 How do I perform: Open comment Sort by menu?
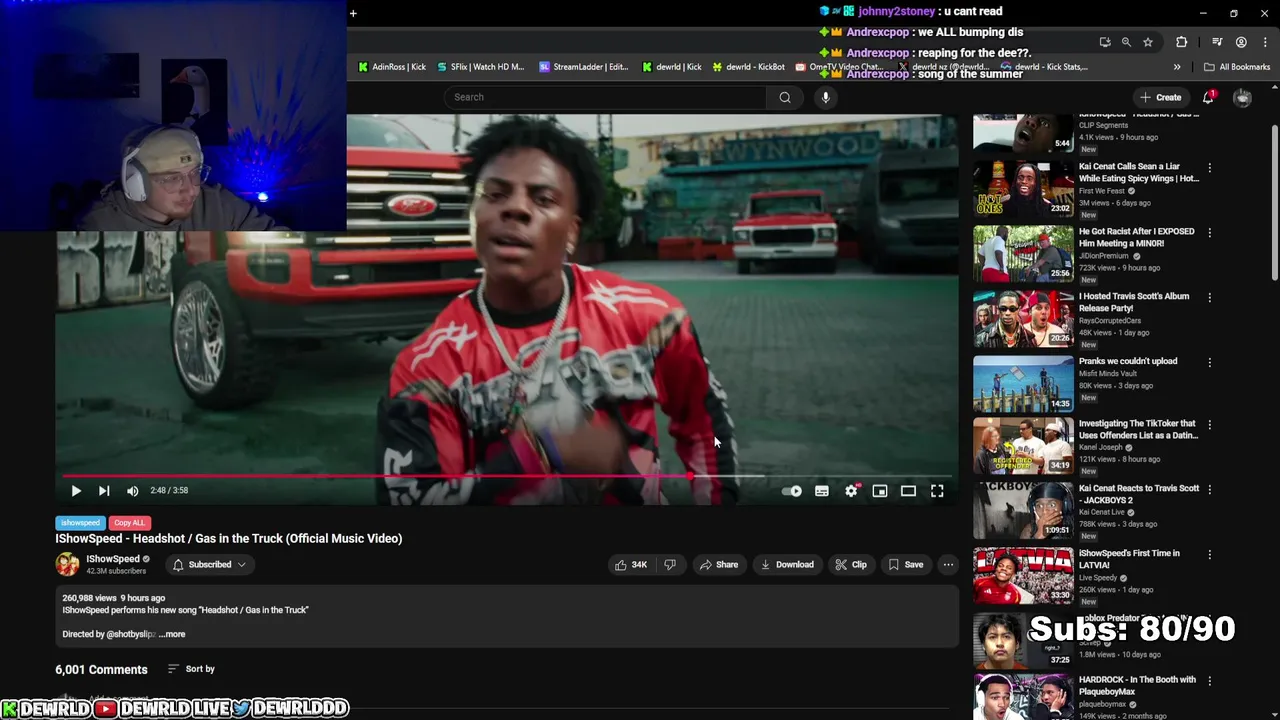(x=191, y=669)
